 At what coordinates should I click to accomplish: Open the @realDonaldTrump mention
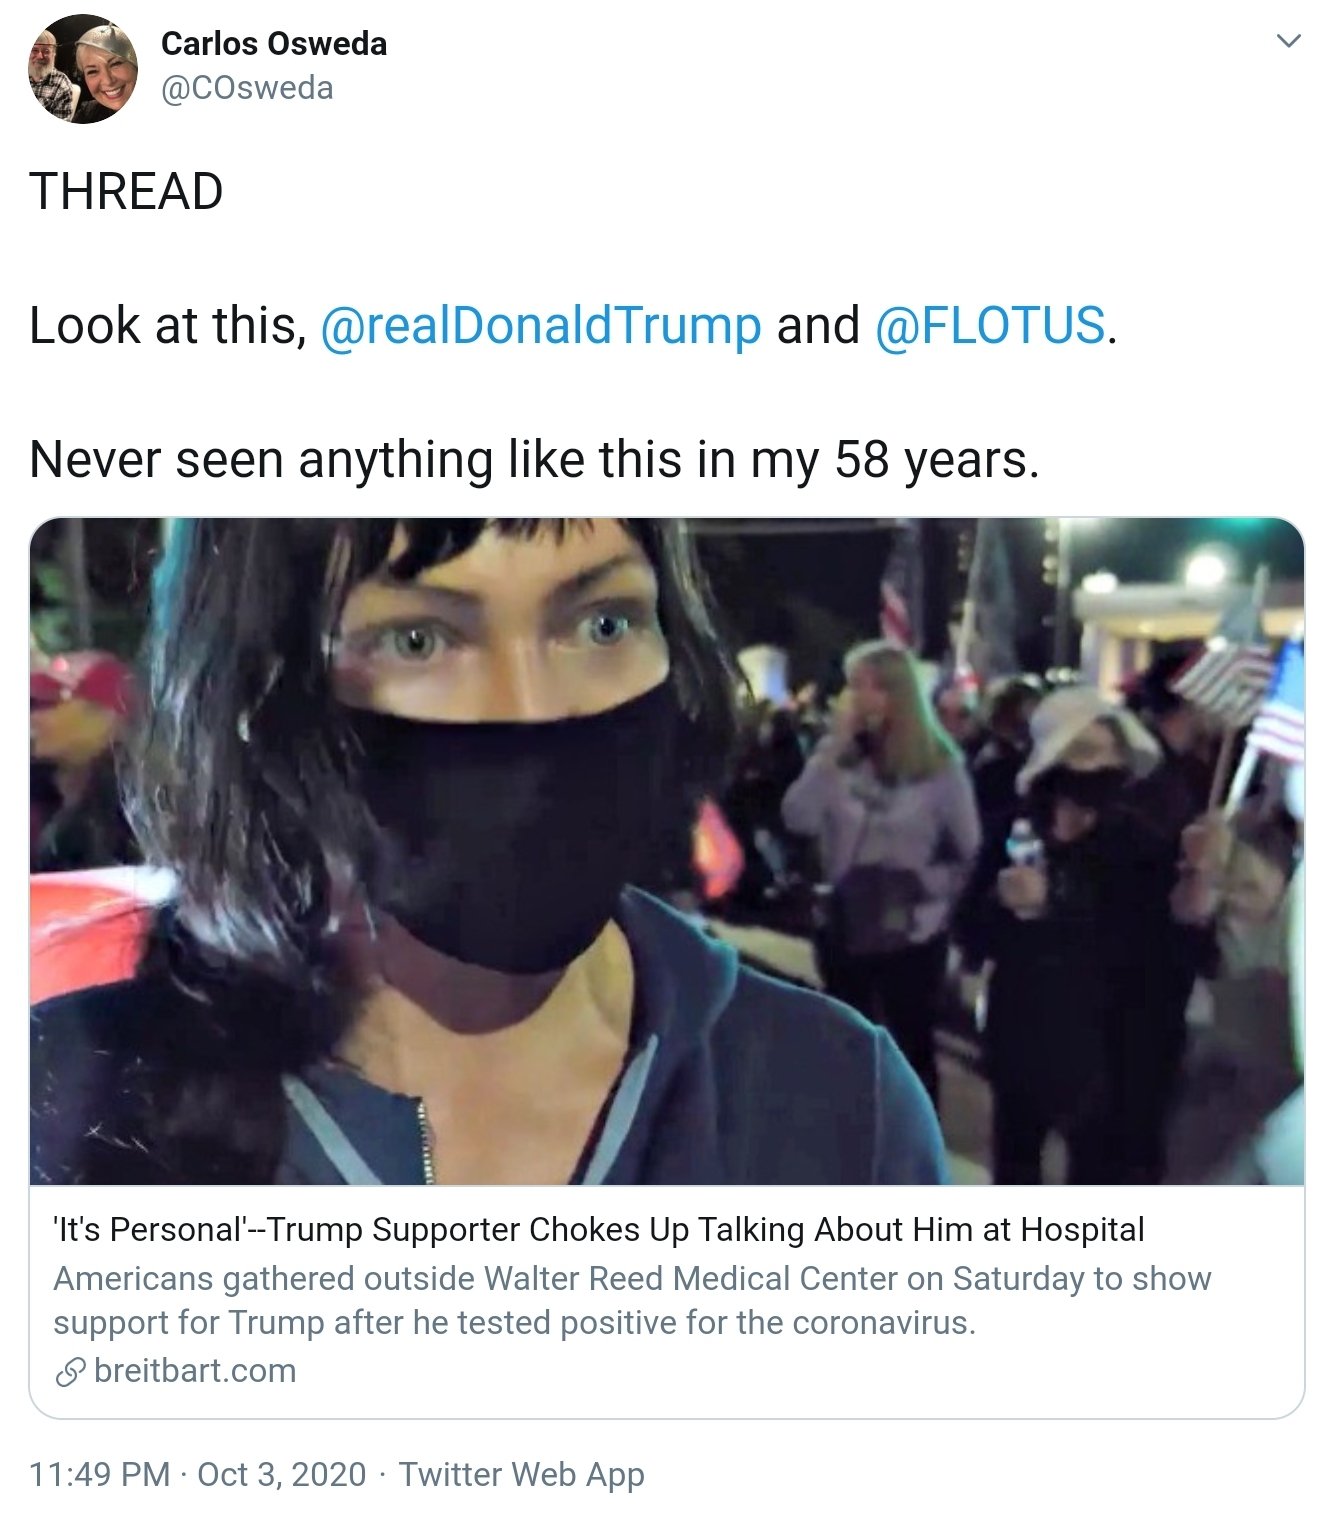540,326
